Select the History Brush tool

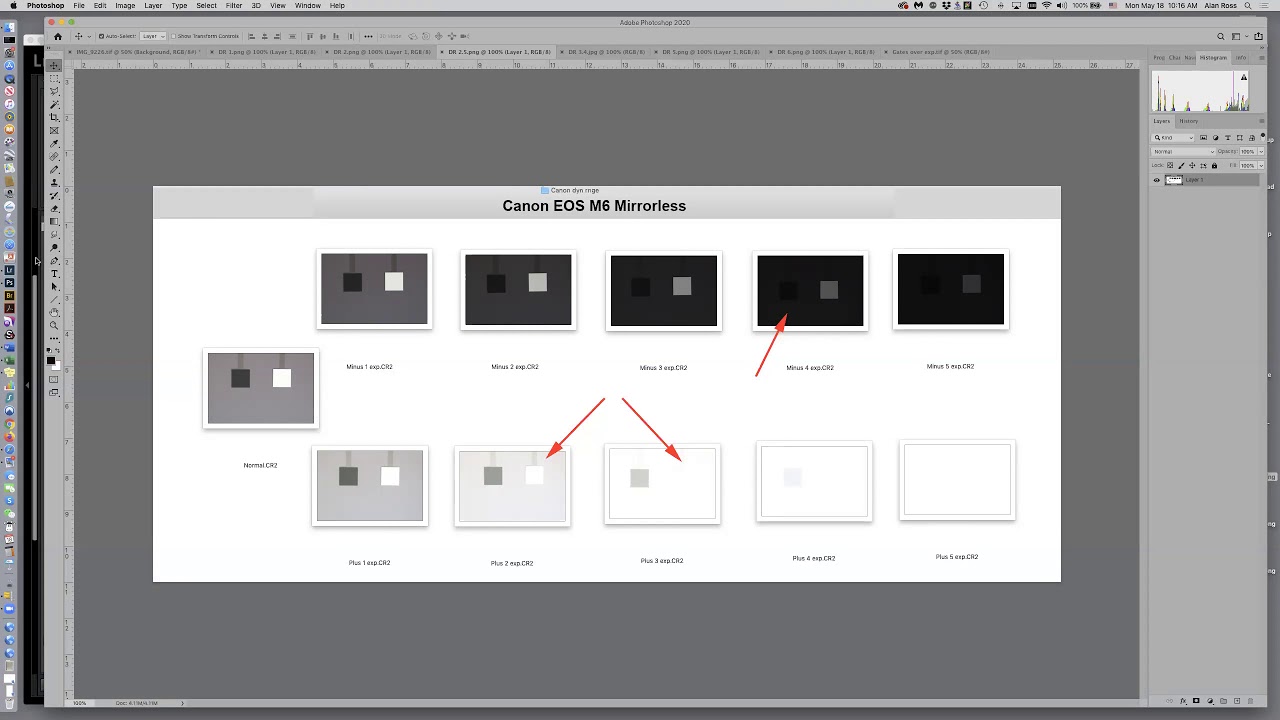(55, 194)
